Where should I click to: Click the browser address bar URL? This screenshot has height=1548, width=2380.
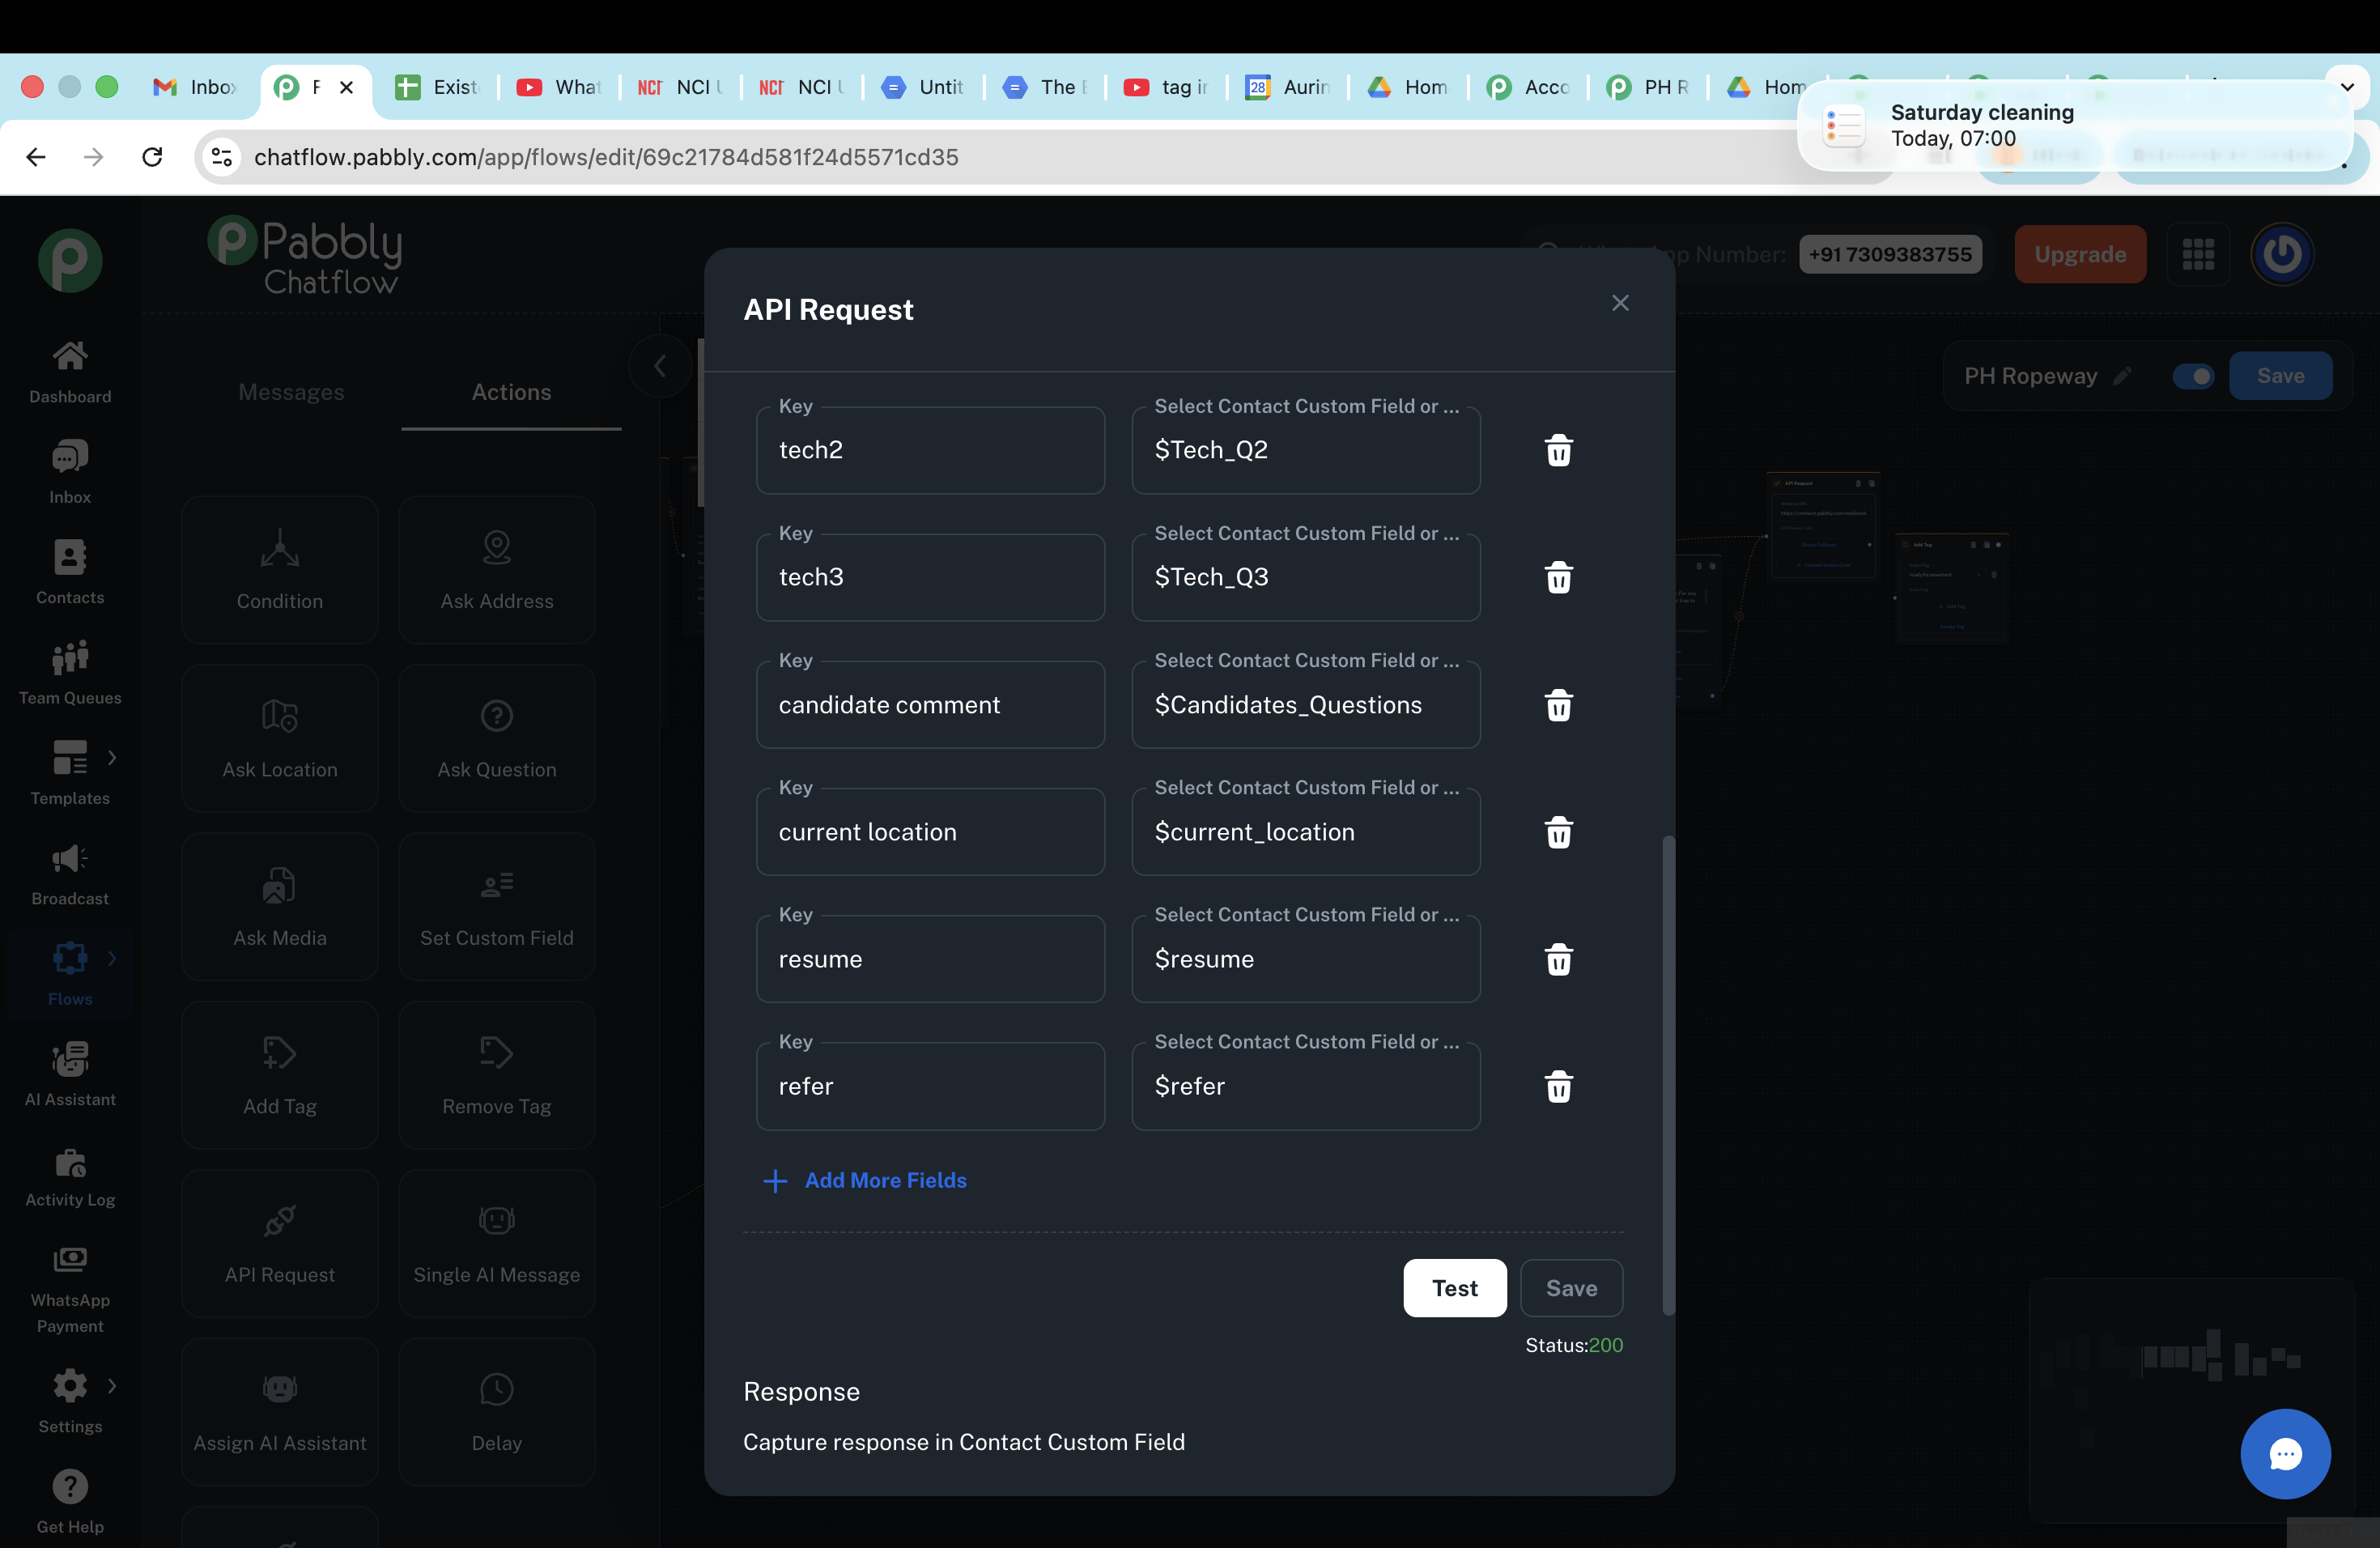(x=606, y=157)
